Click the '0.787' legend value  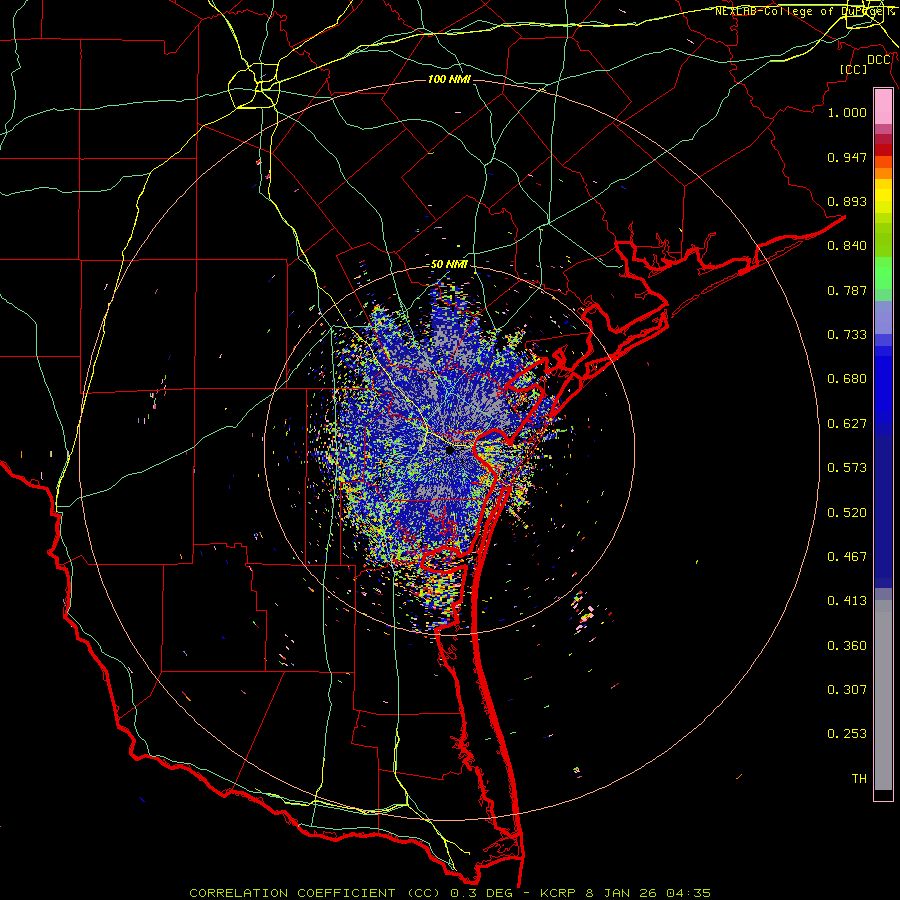(847, 290)
